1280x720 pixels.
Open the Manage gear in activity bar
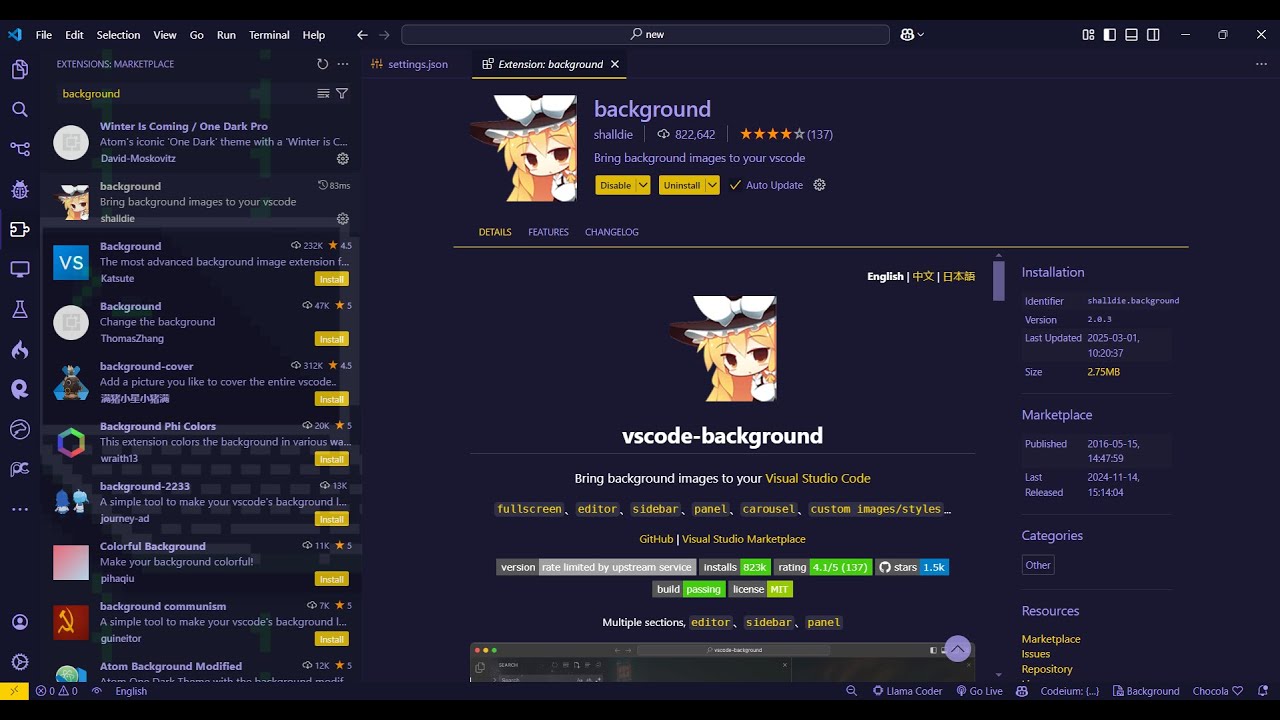pyautogui.click(x=19, y=662)
